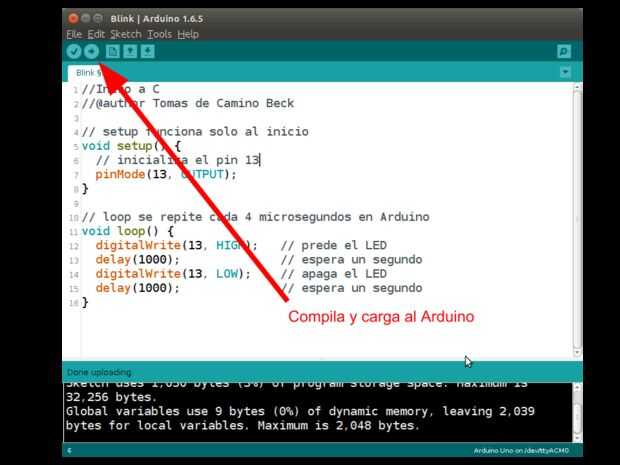Open the Tools menu
This screenshot has width=620, height=465.
[x=159, y=34]
